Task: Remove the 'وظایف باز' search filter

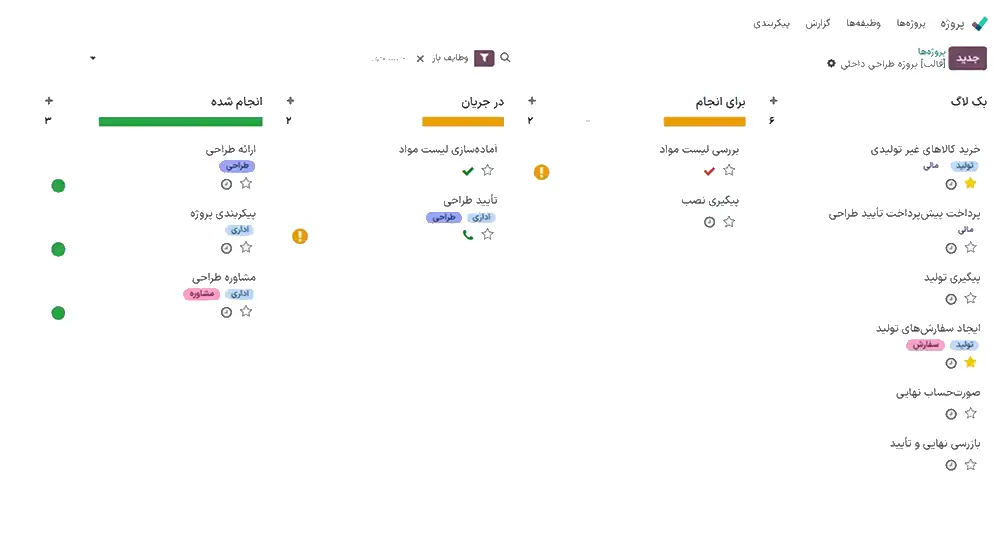Action: coord(420,58)
